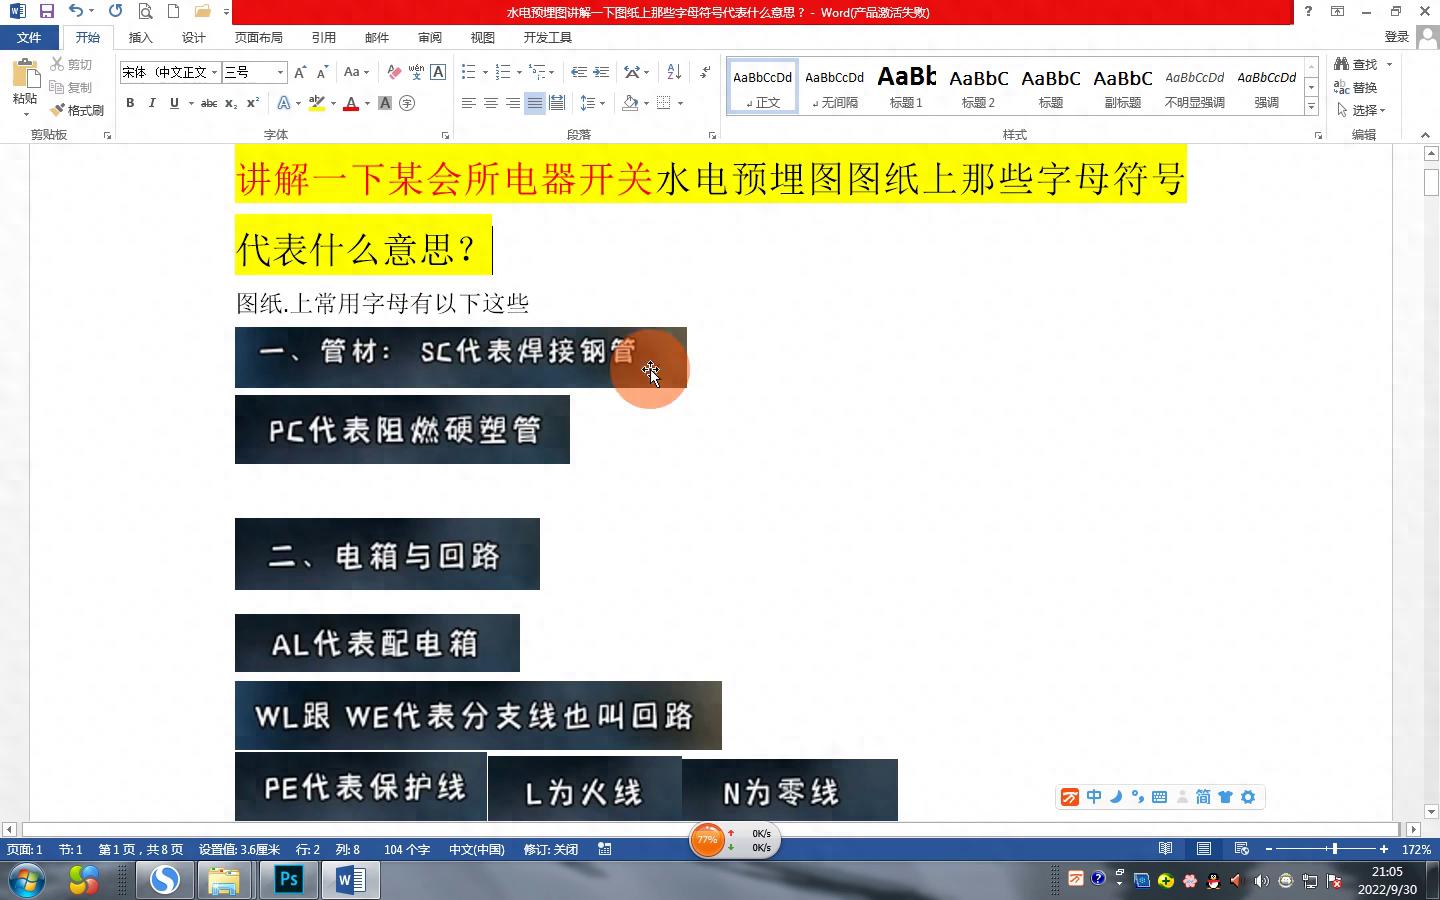The height and width of the screenshot is (900, 1440).
Task: Toggle justify paragraph alignment
Action: tap(535, 103)
